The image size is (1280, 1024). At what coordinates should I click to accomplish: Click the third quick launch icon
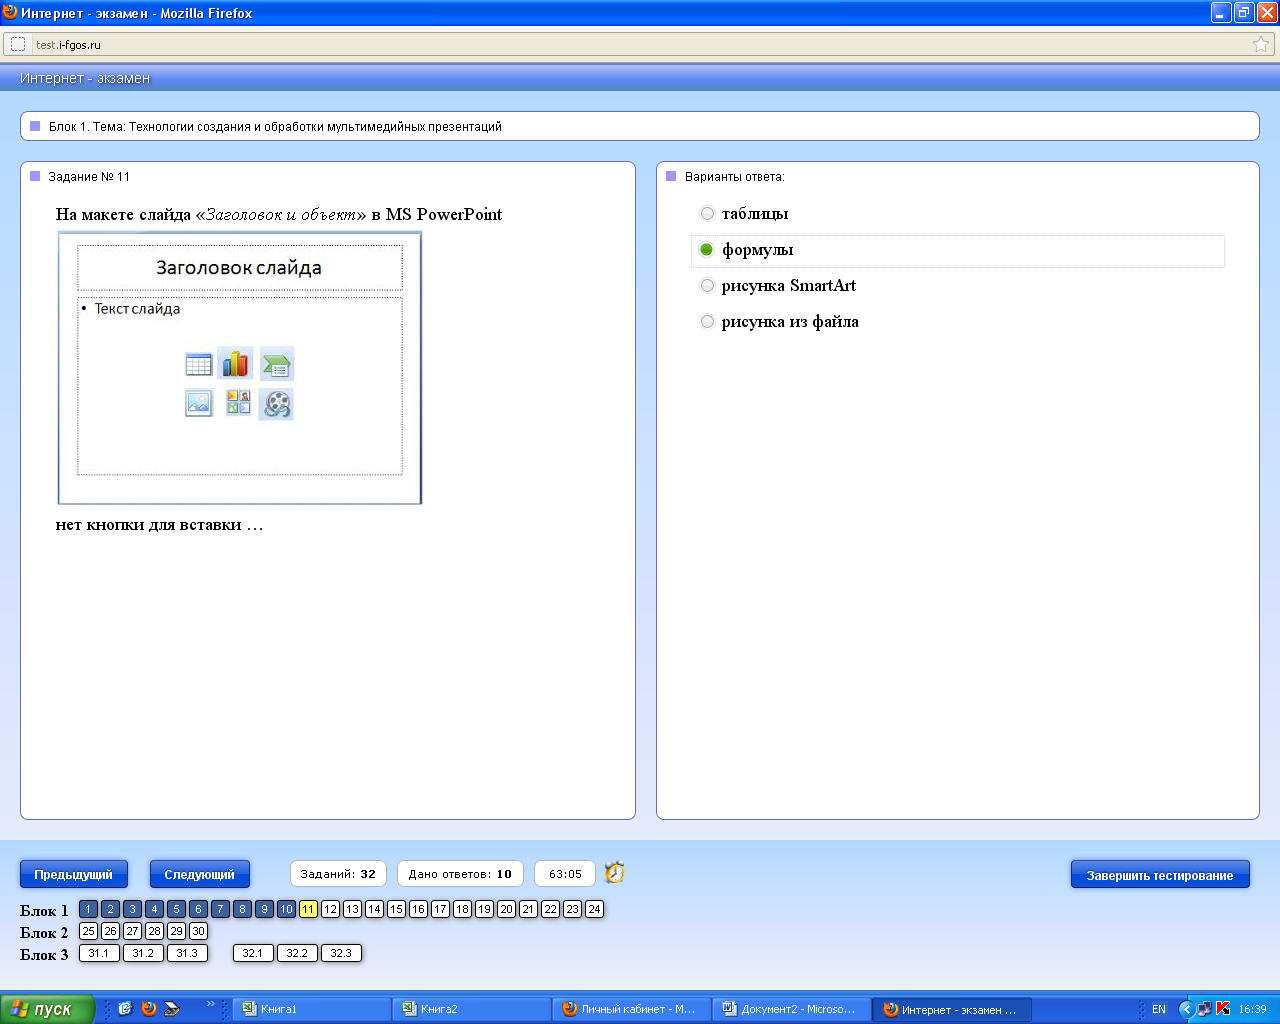(172, 1008)
